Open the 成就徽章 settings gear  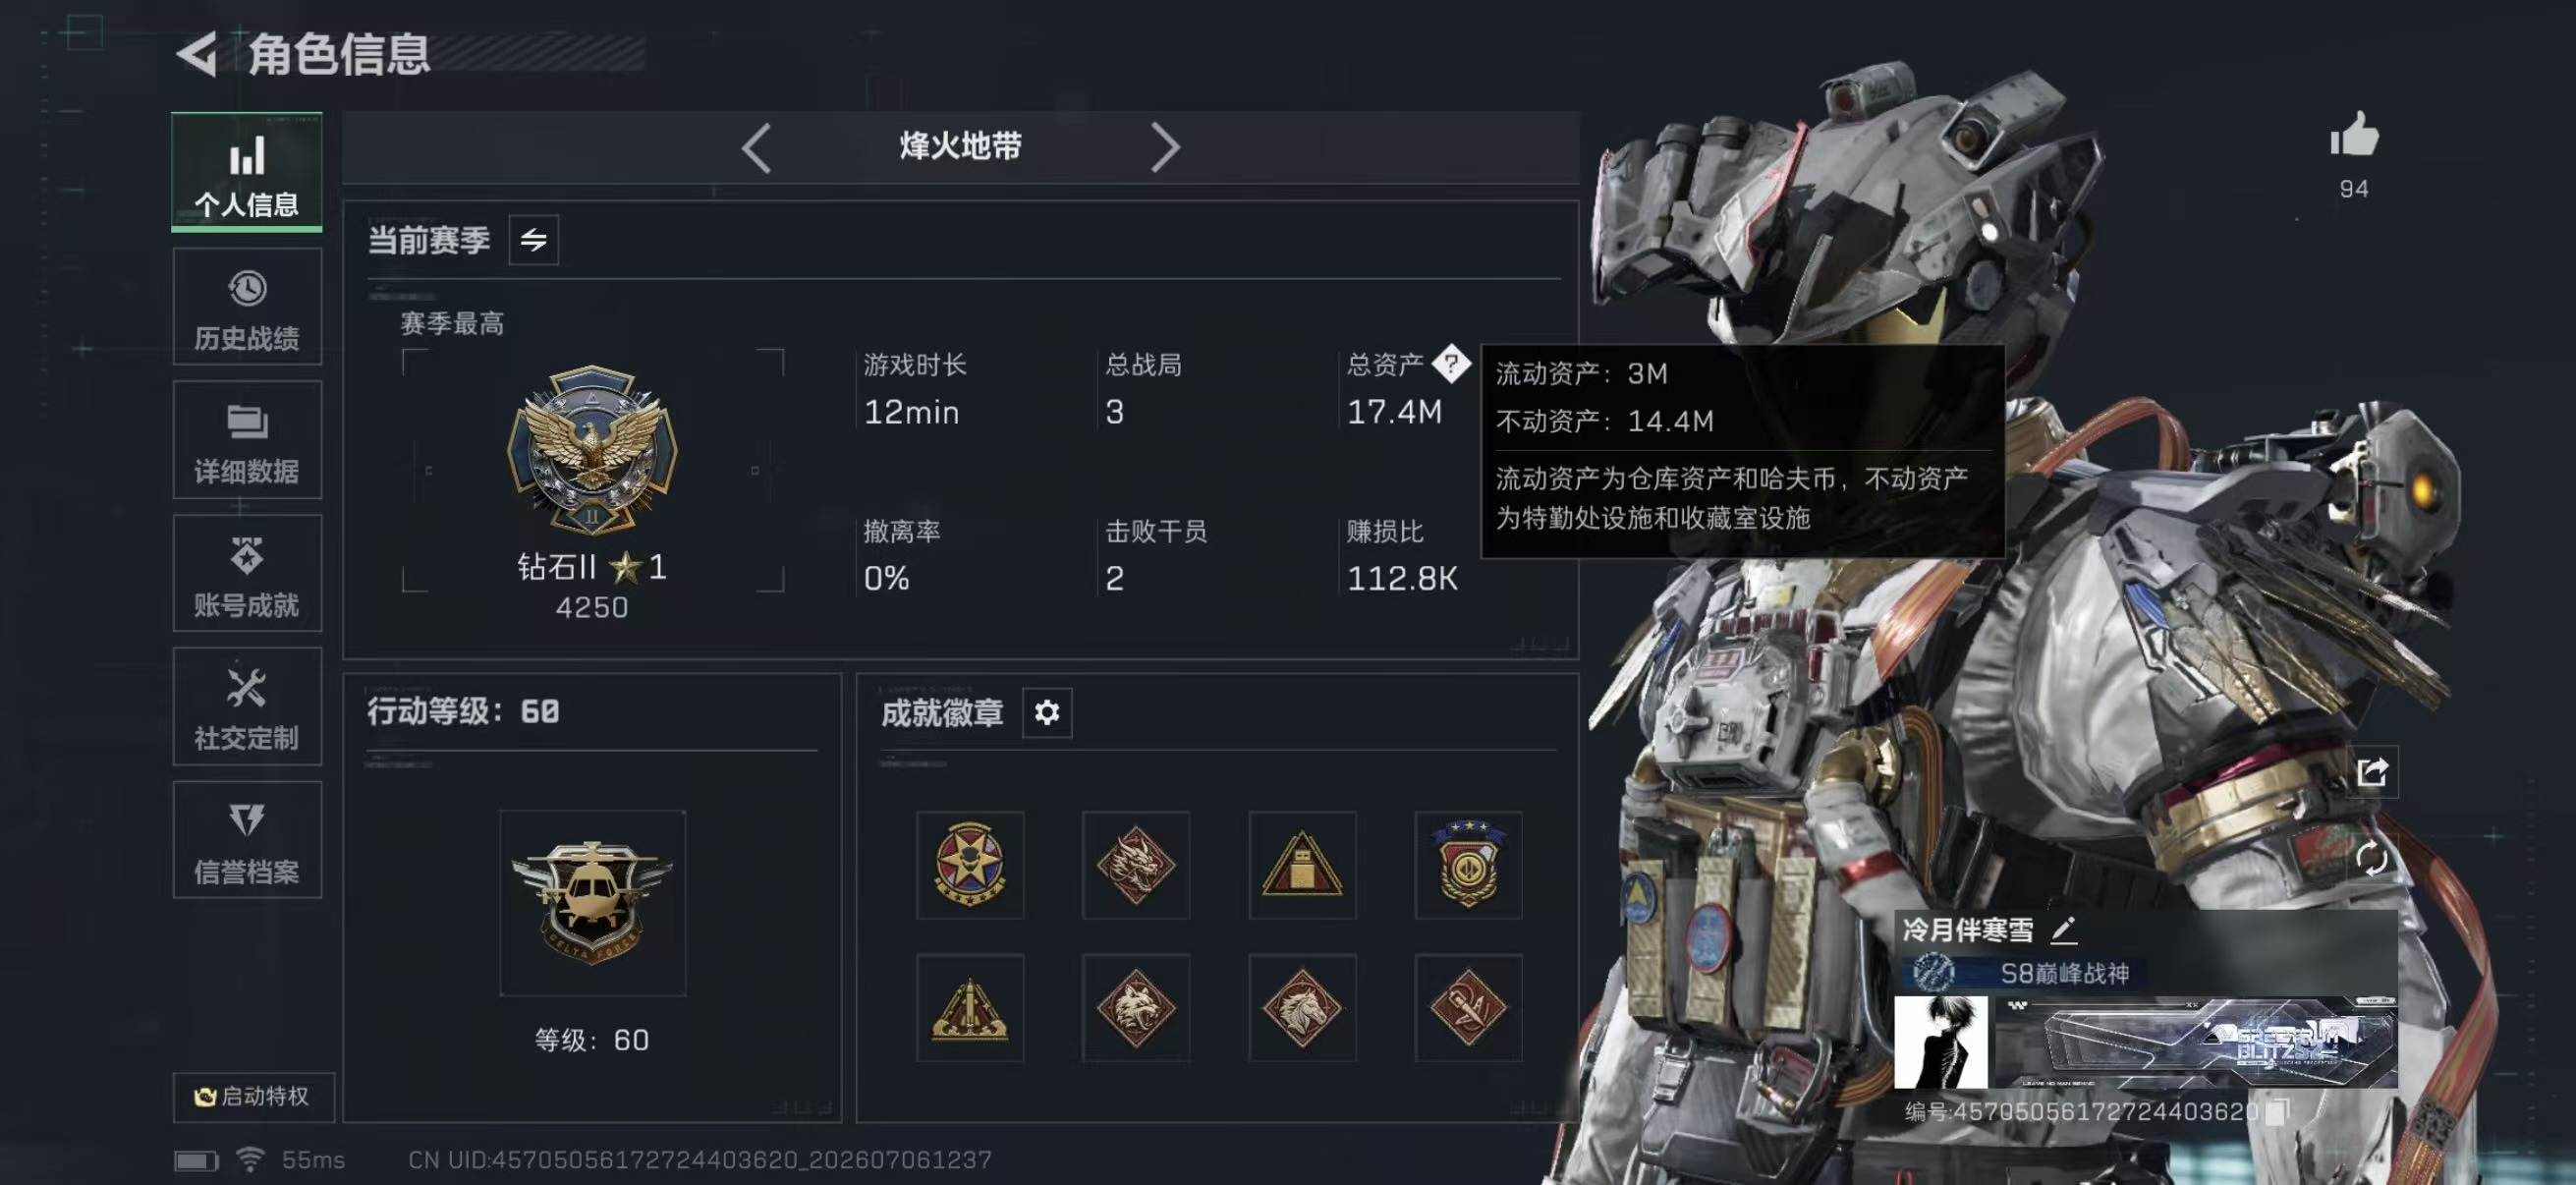1047,712
